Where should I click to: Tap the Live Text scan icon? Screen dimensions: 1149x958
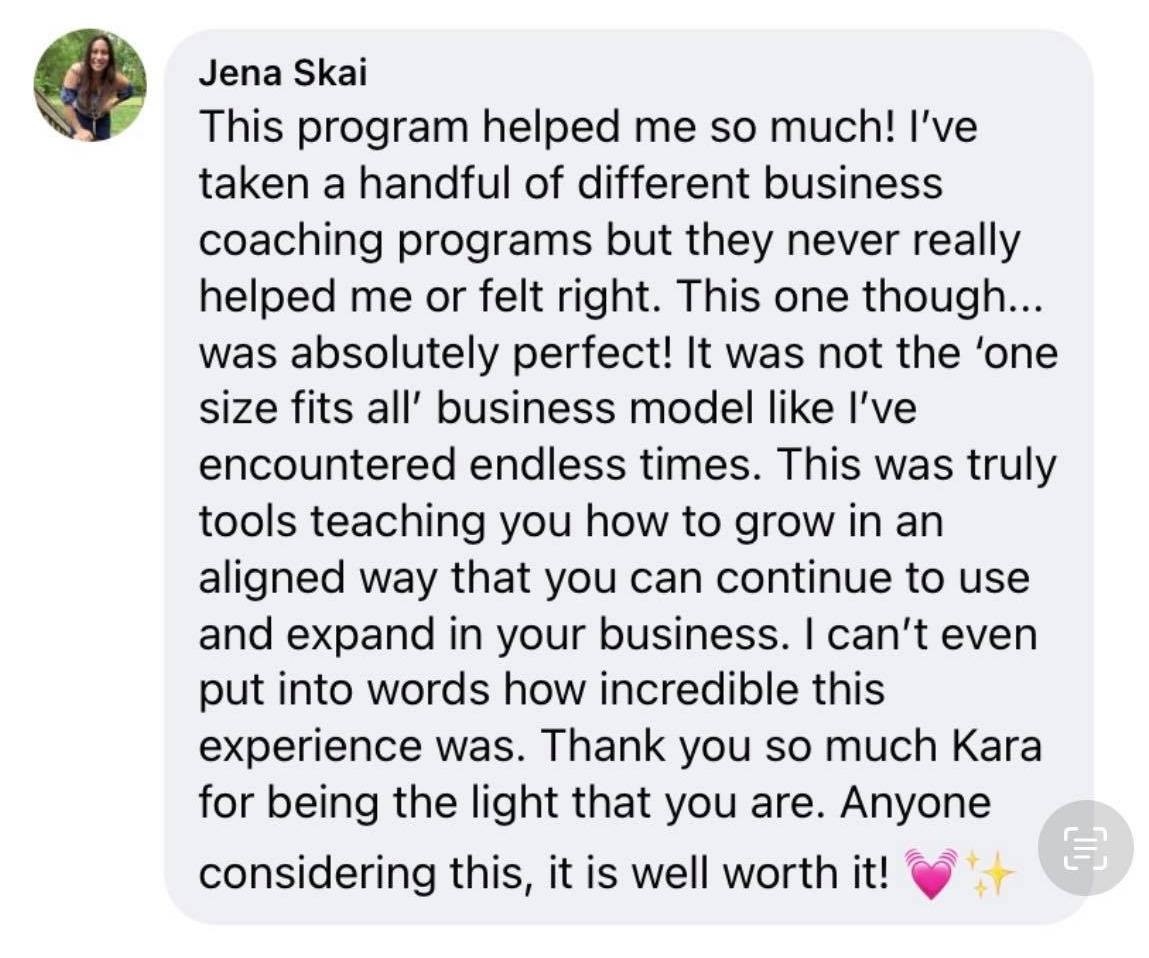[x=1085, y=847]
